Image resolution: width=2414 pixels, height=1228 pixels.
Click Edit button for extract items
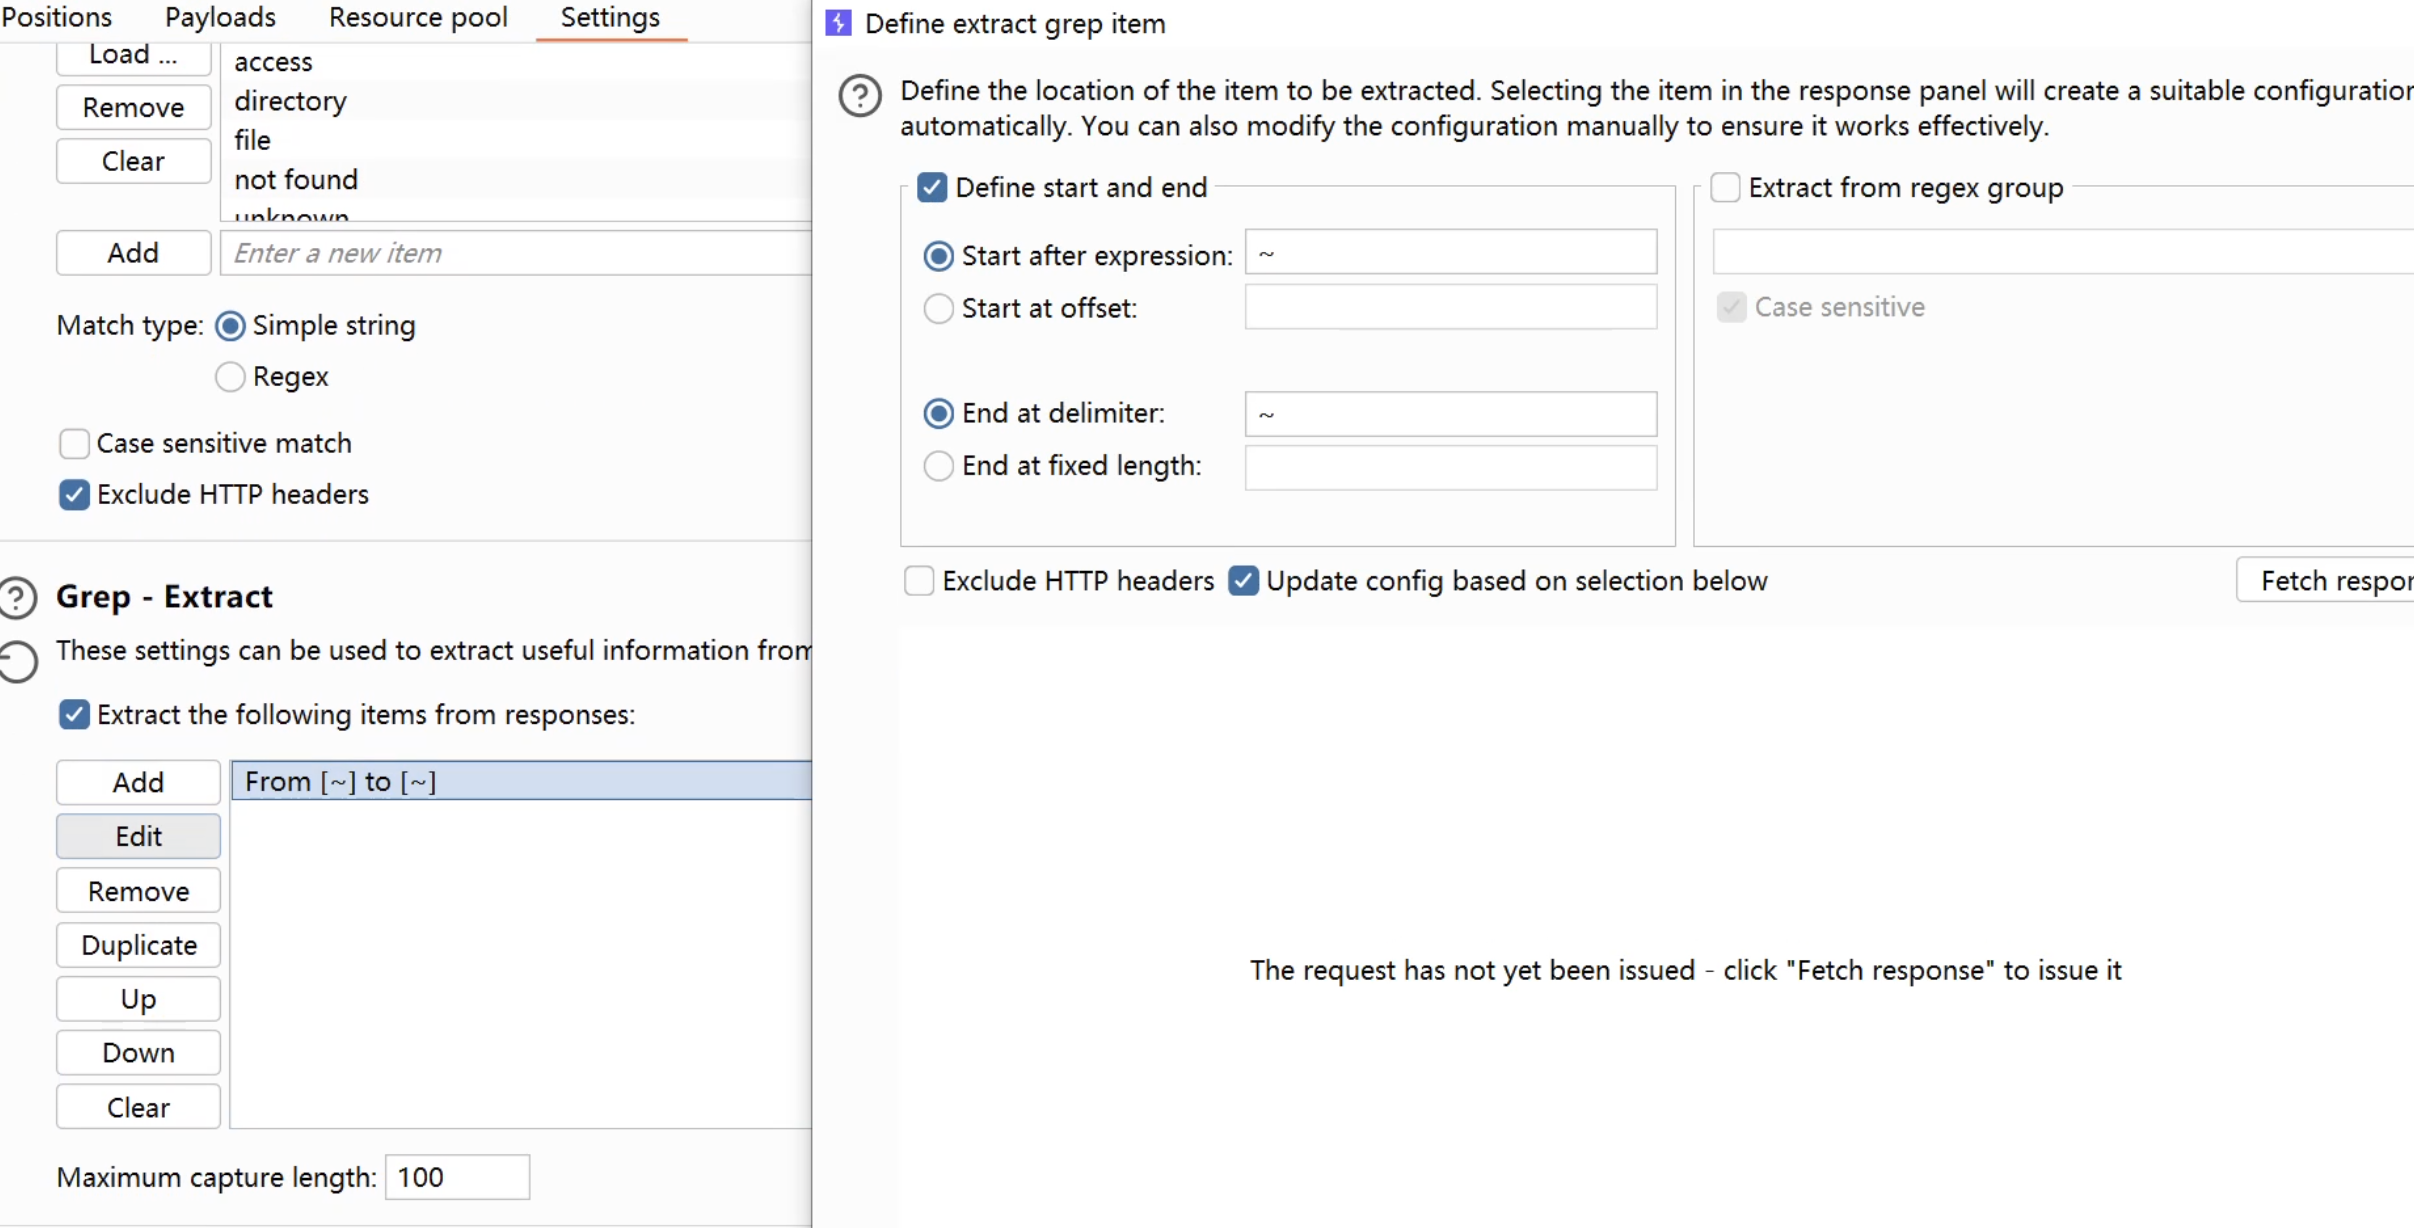[x=138, y=836]
